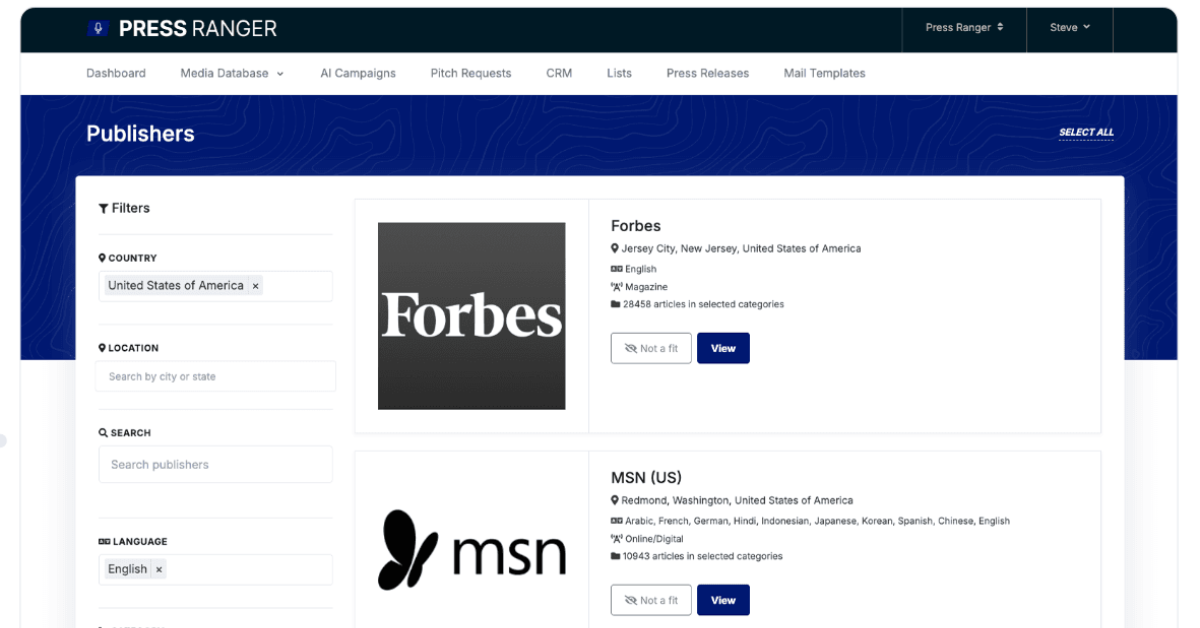This screenshot has height=628, width=1200.
Task: Click the MSN butterfly logo thumbnail
Action: coord(471,550)
